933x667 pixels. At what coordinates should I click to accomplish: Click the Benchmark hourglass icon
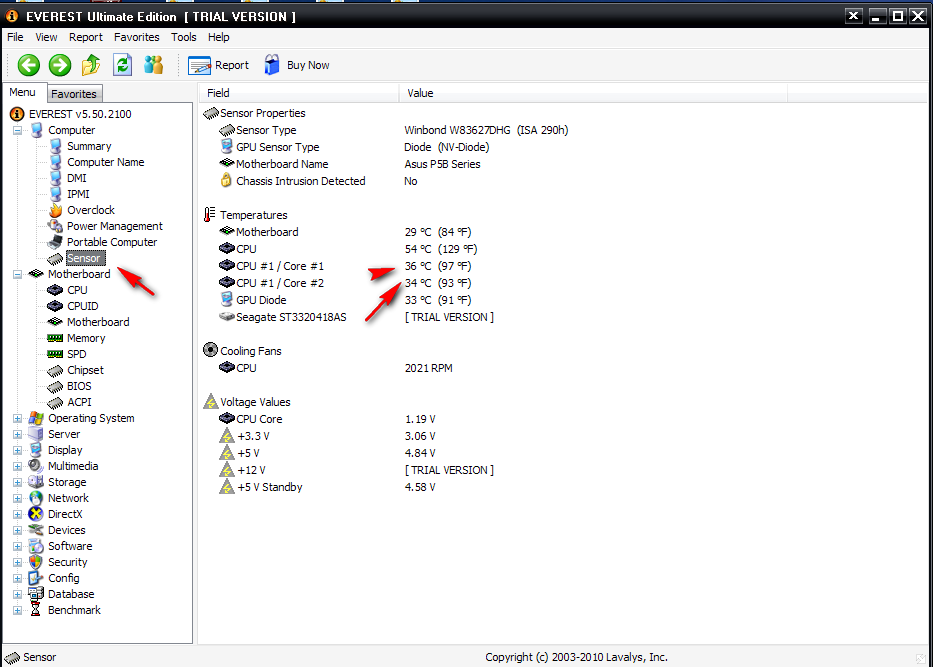(x=36, y=610)
